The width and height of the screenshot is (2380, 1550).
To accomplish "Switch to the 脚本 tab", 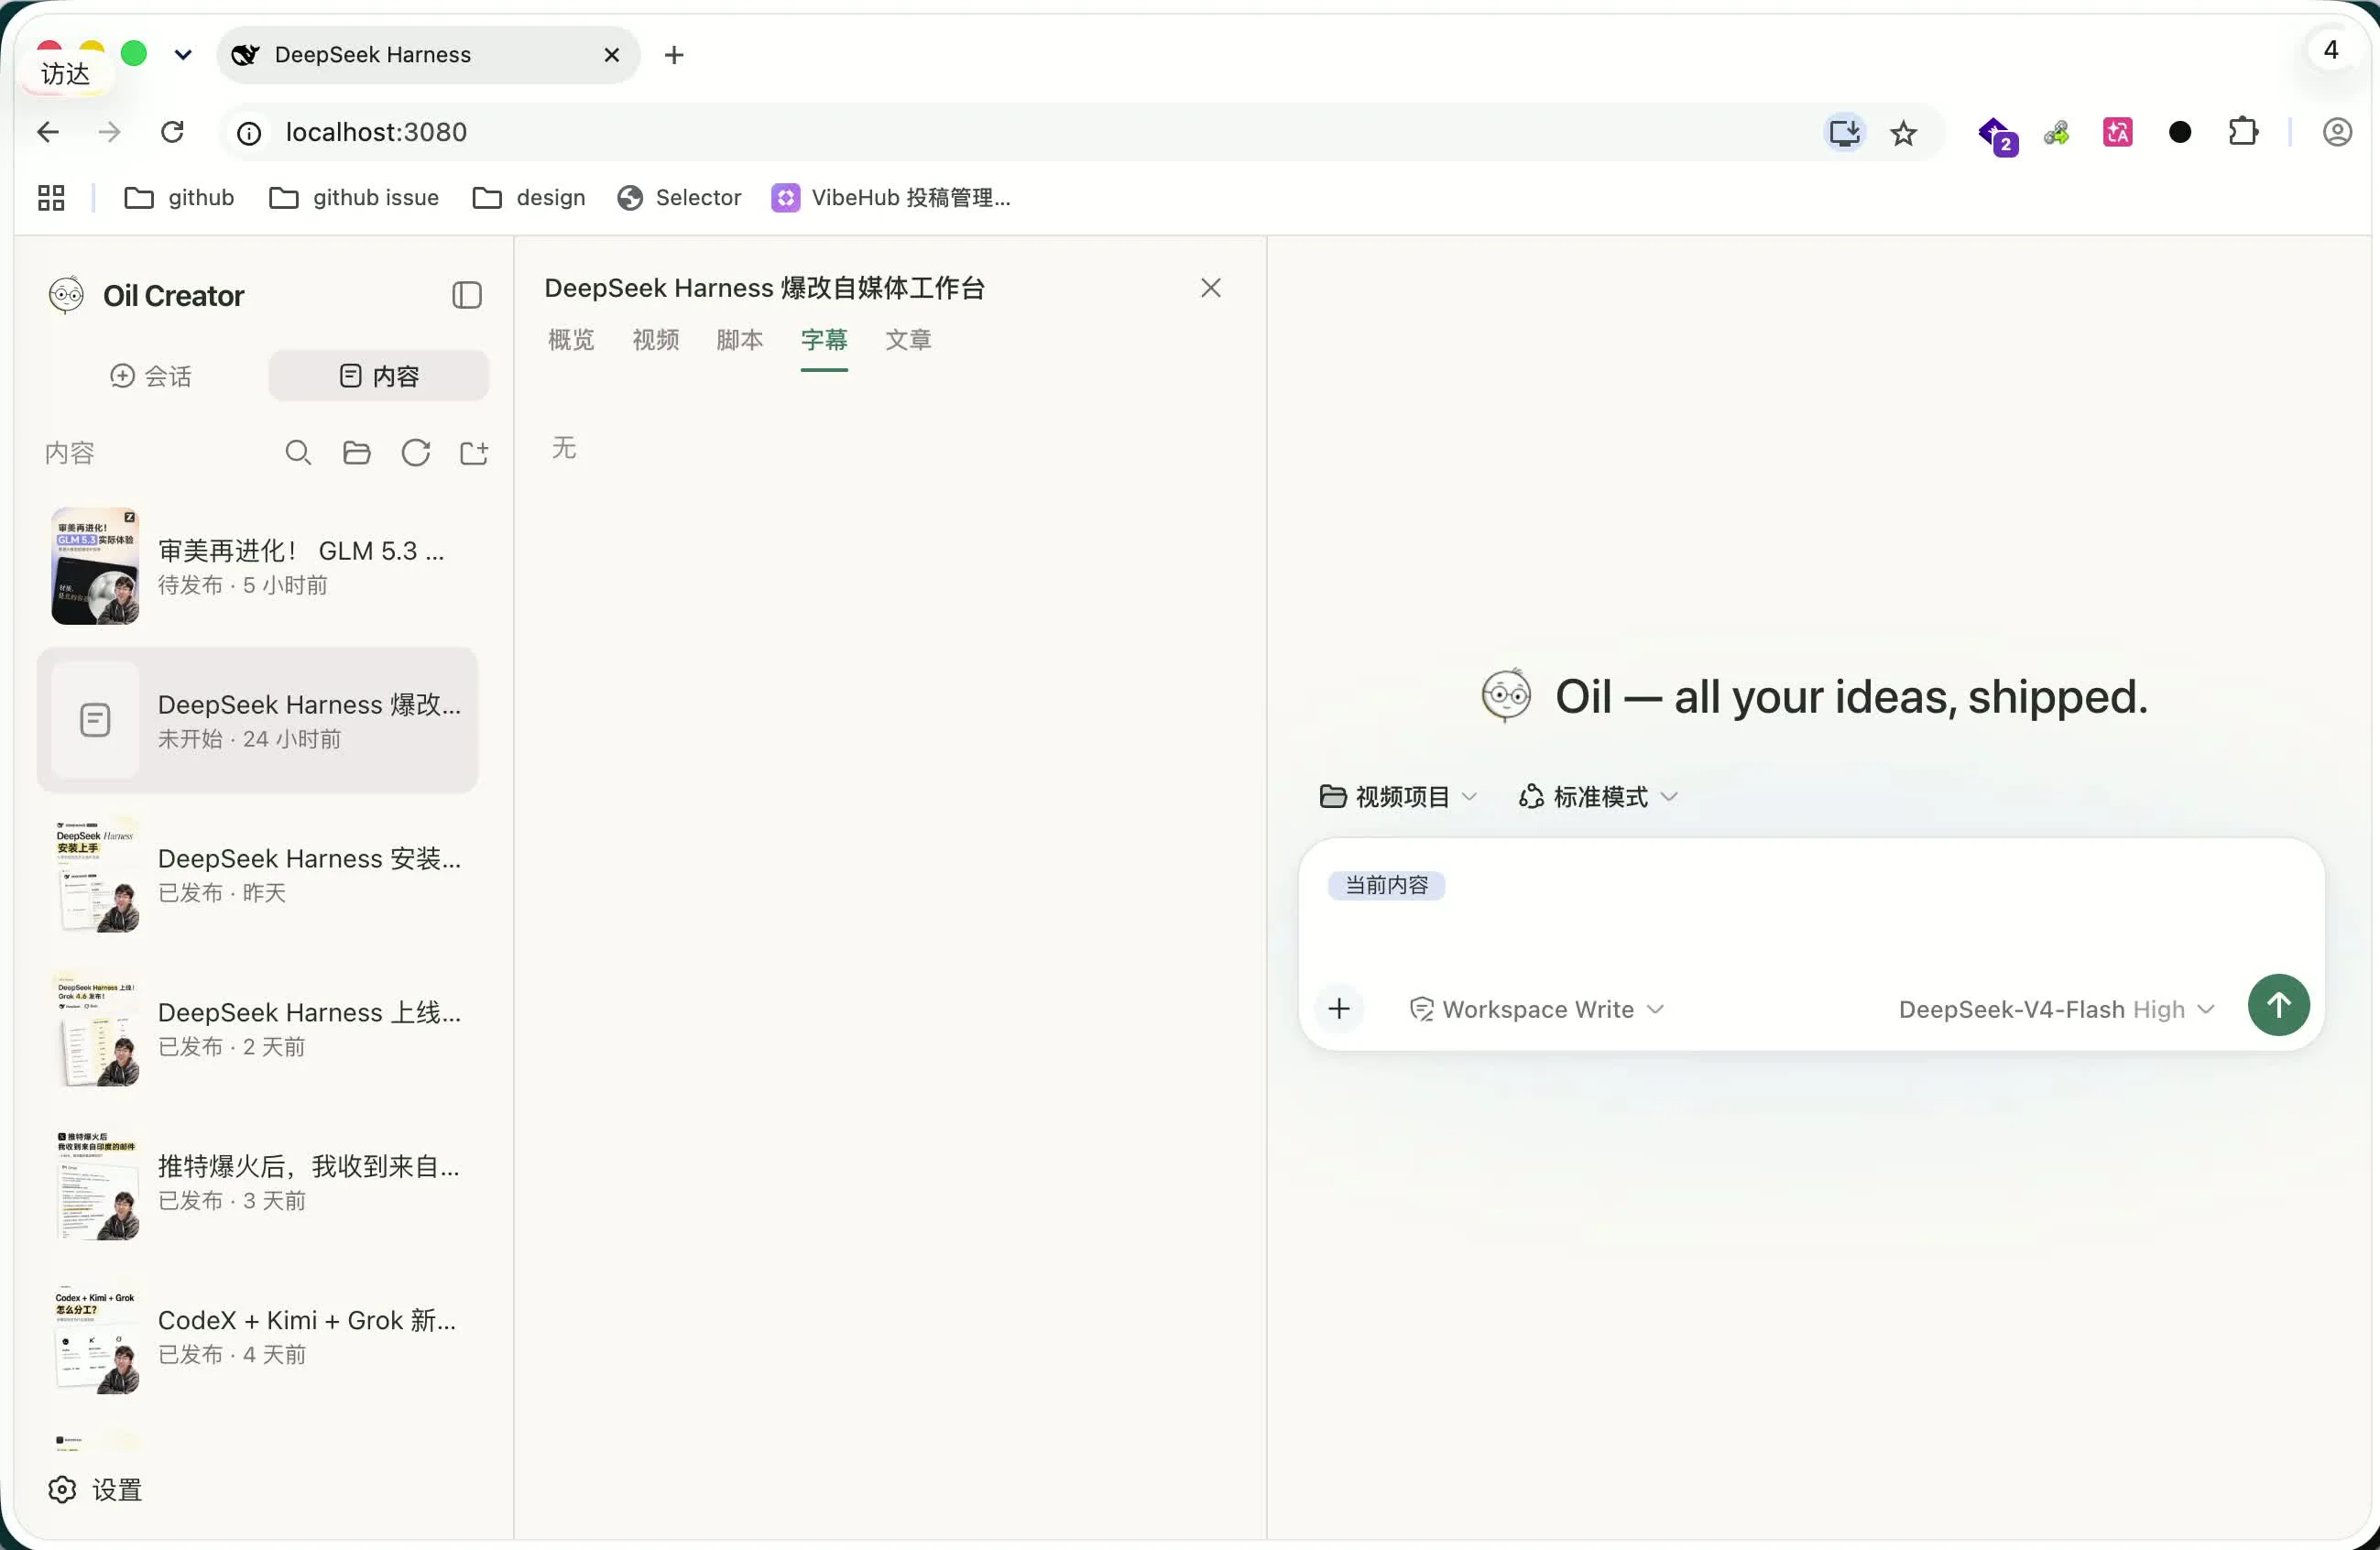I will click(739, 340).
